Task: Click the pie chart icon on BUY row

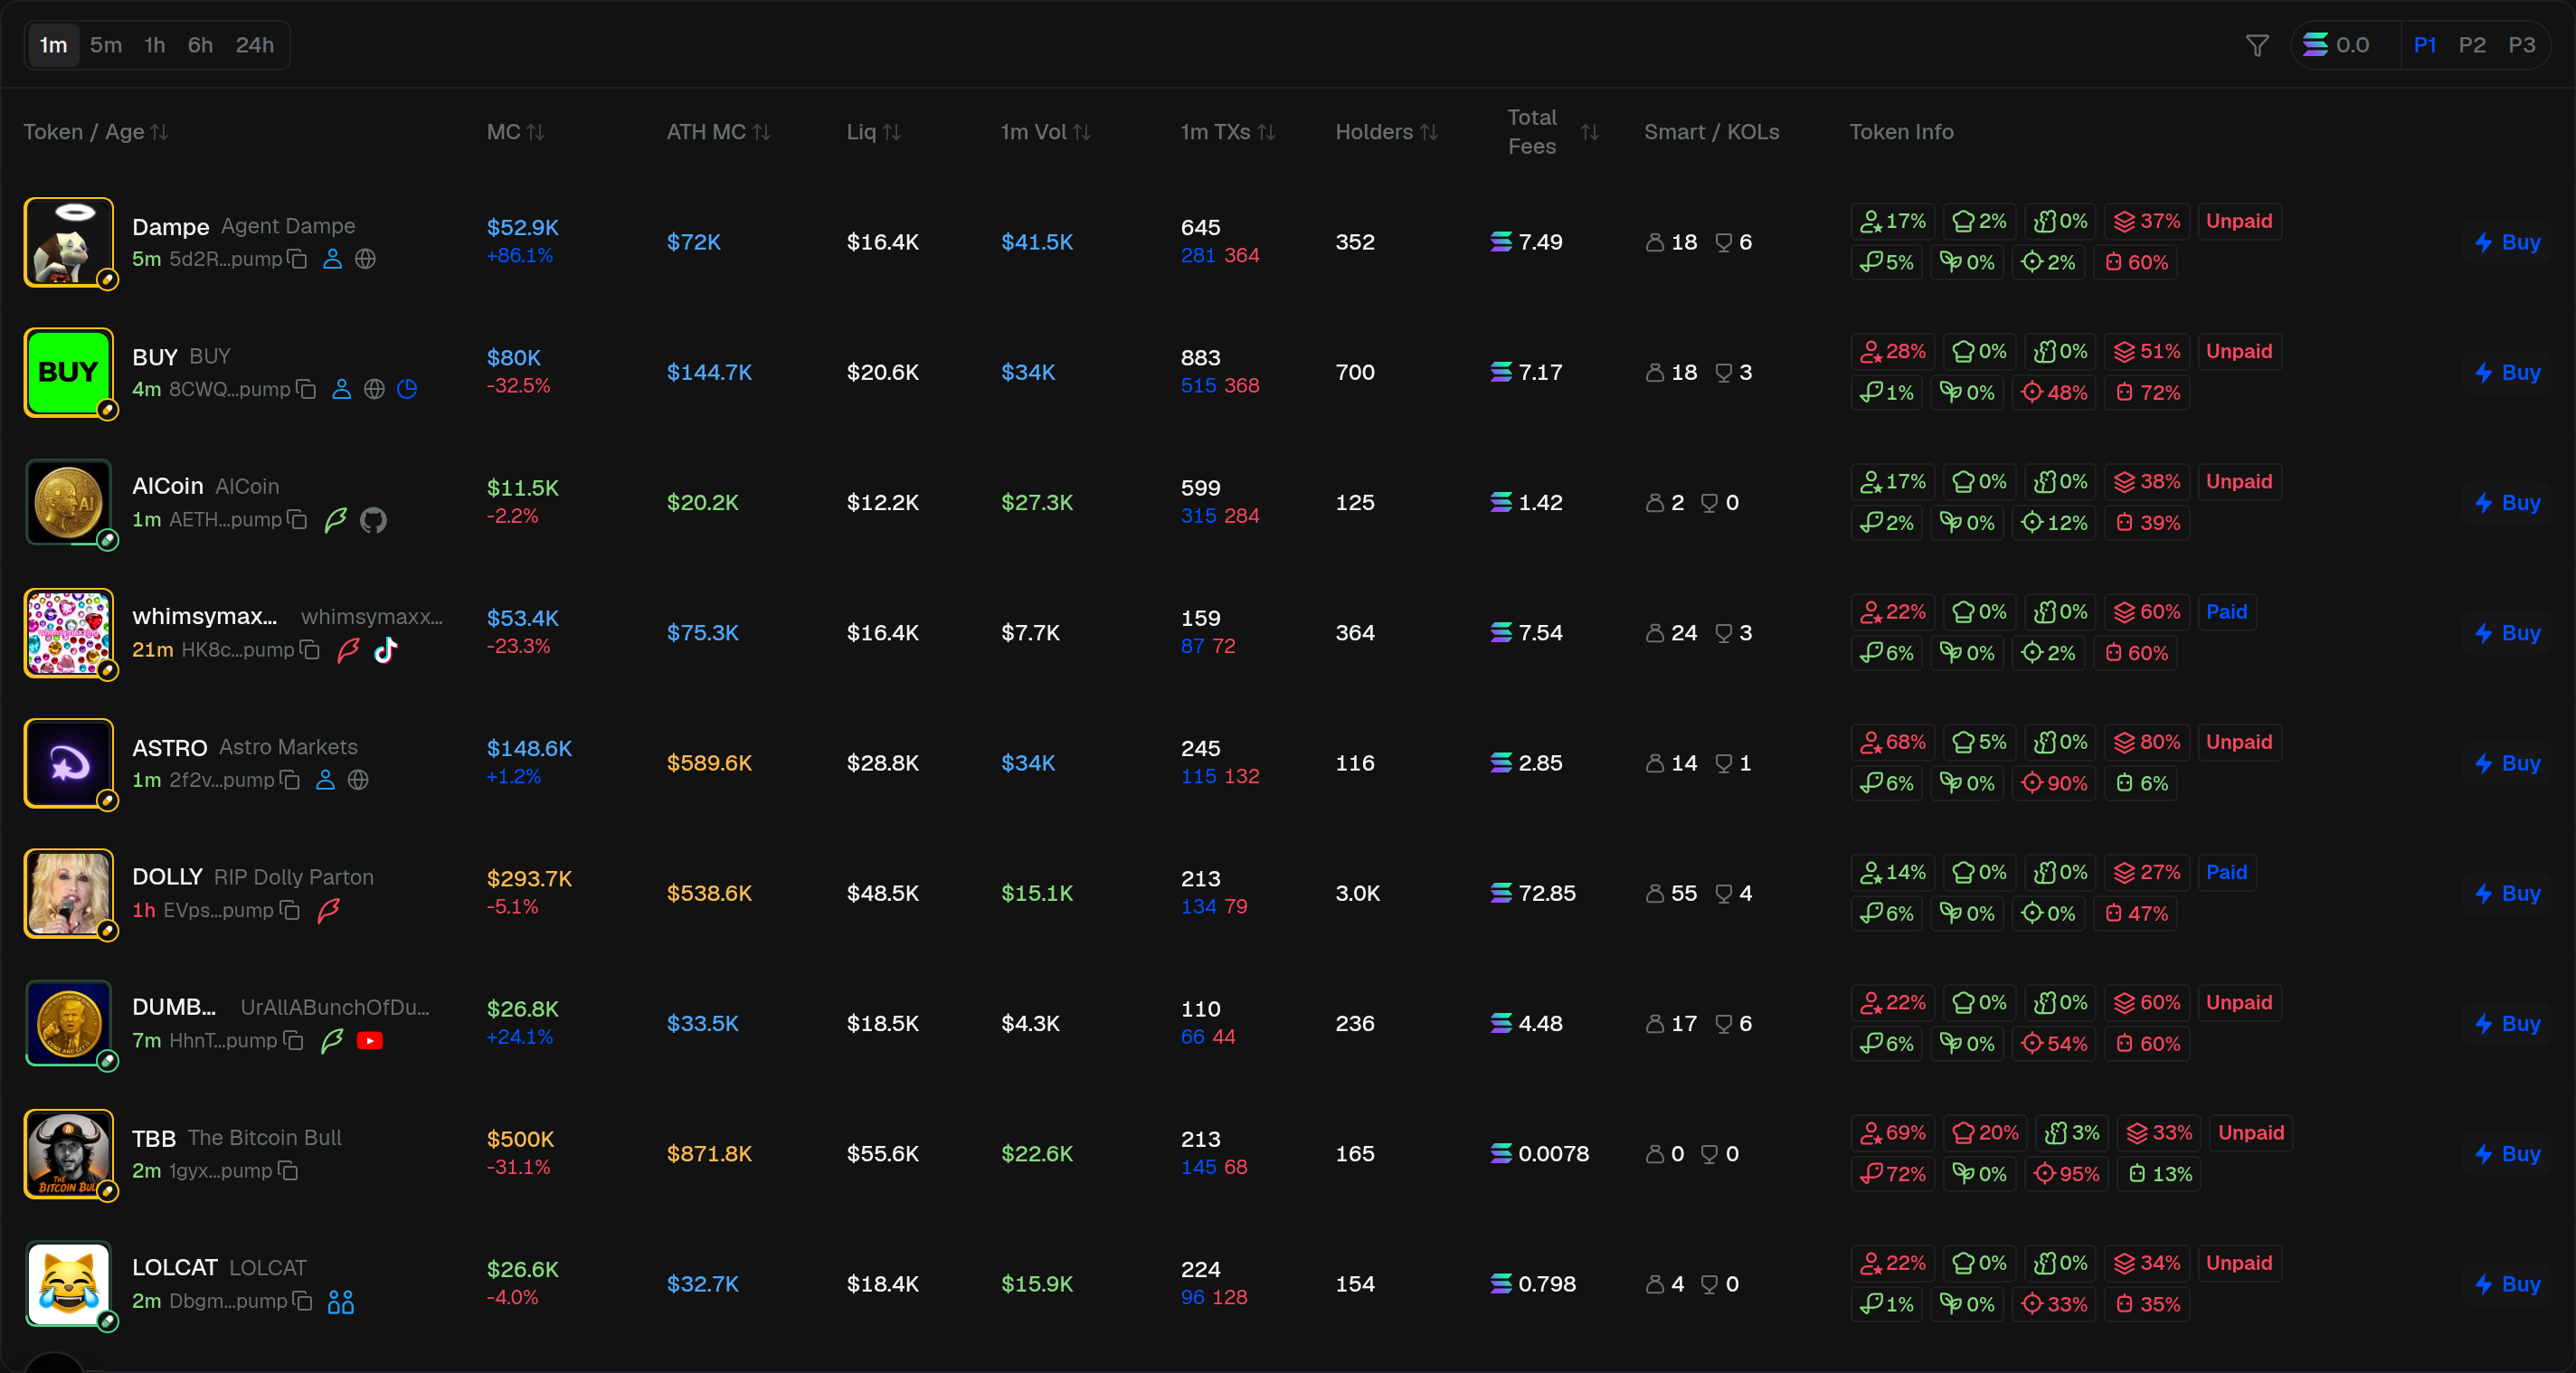Action: point(407,389)
